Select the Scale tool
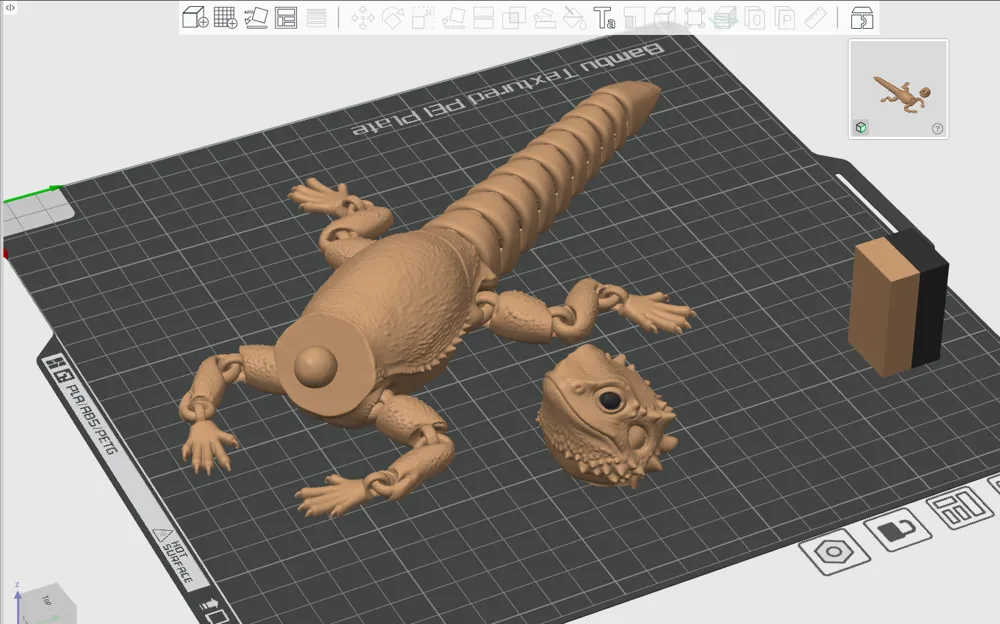This screenshot has height=624, width=1000. click(423, 19)
